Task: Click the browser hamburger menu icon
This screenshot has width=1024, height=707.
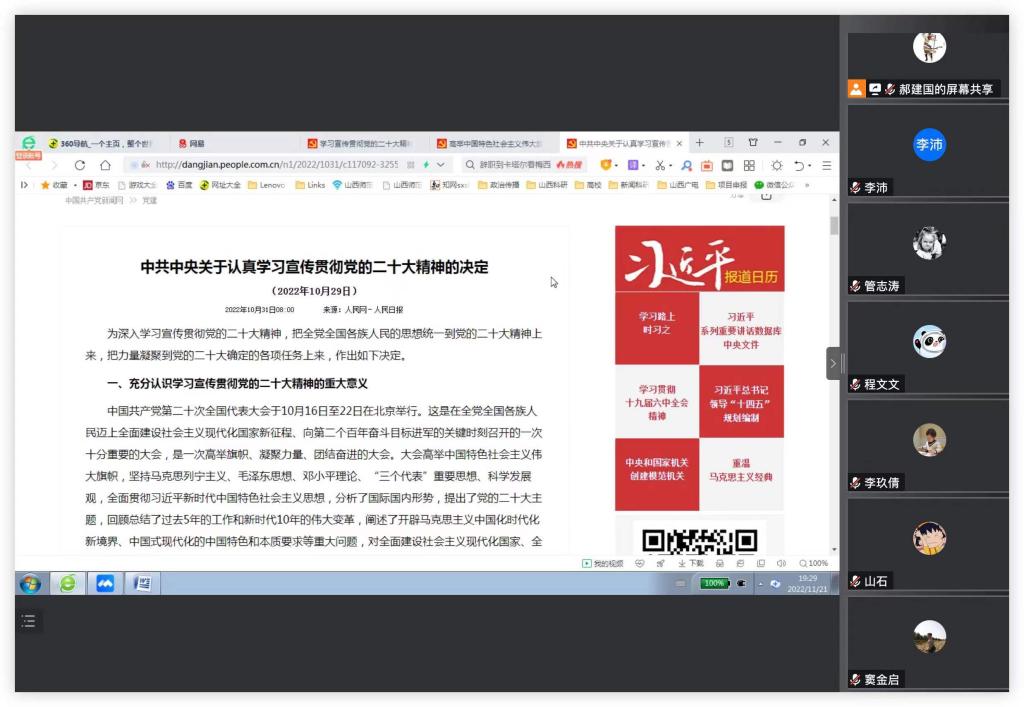Action: pyautogui.click(x=826, y=165)
